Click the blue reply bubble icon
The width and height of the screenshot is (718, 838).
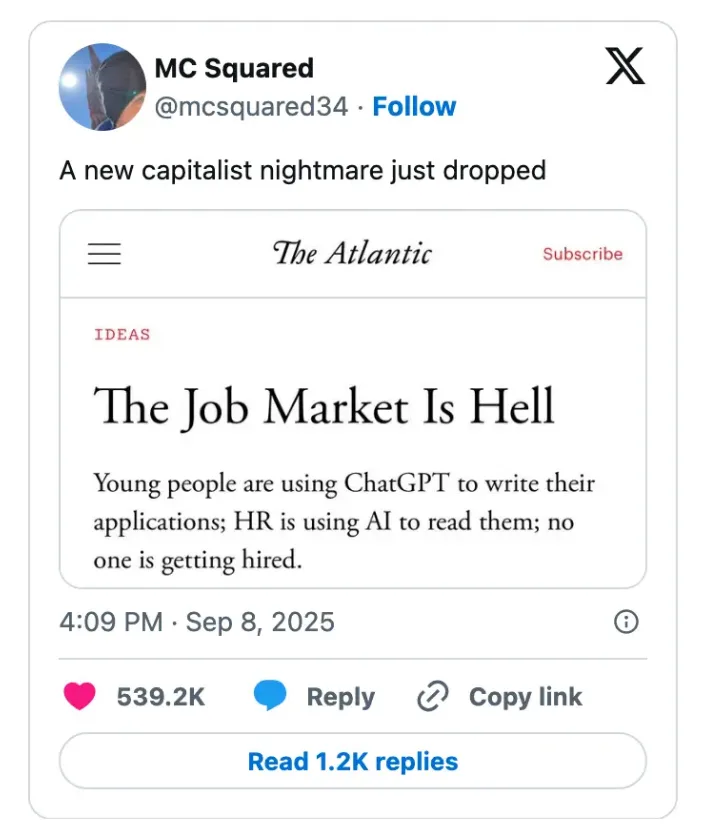270,696
